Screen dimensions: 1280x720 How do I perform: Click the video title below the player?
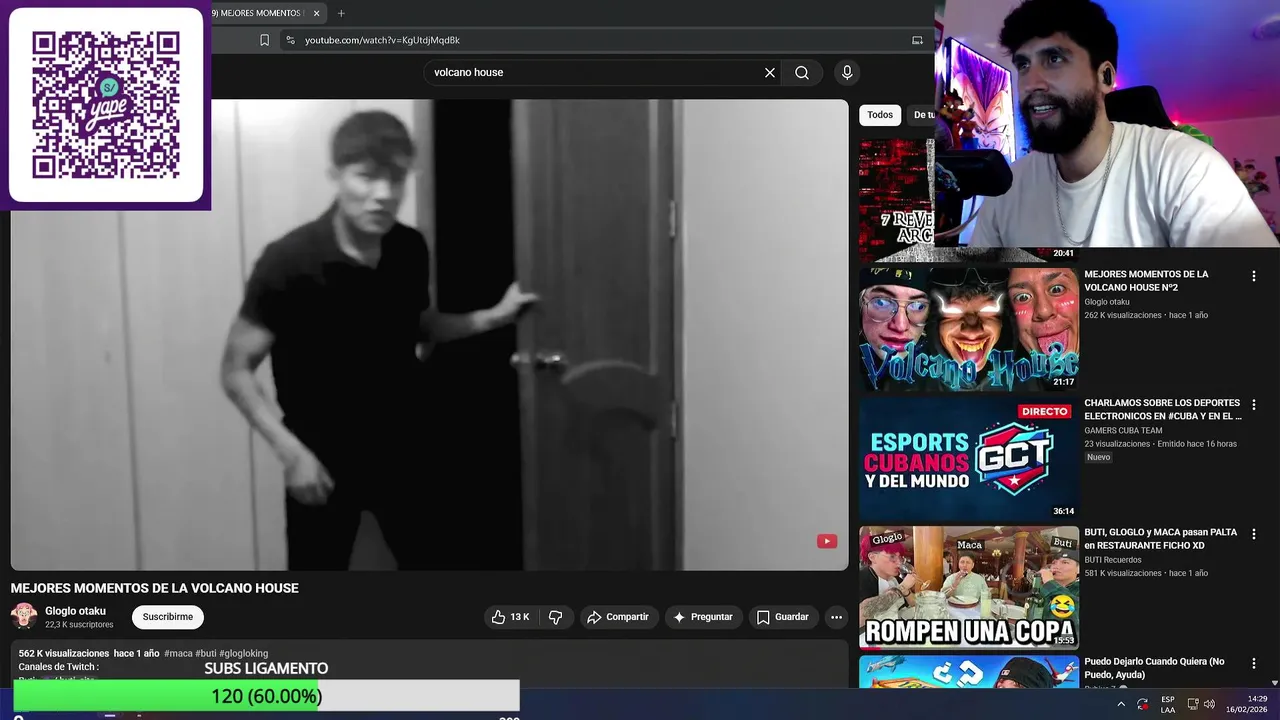point(155,588)
